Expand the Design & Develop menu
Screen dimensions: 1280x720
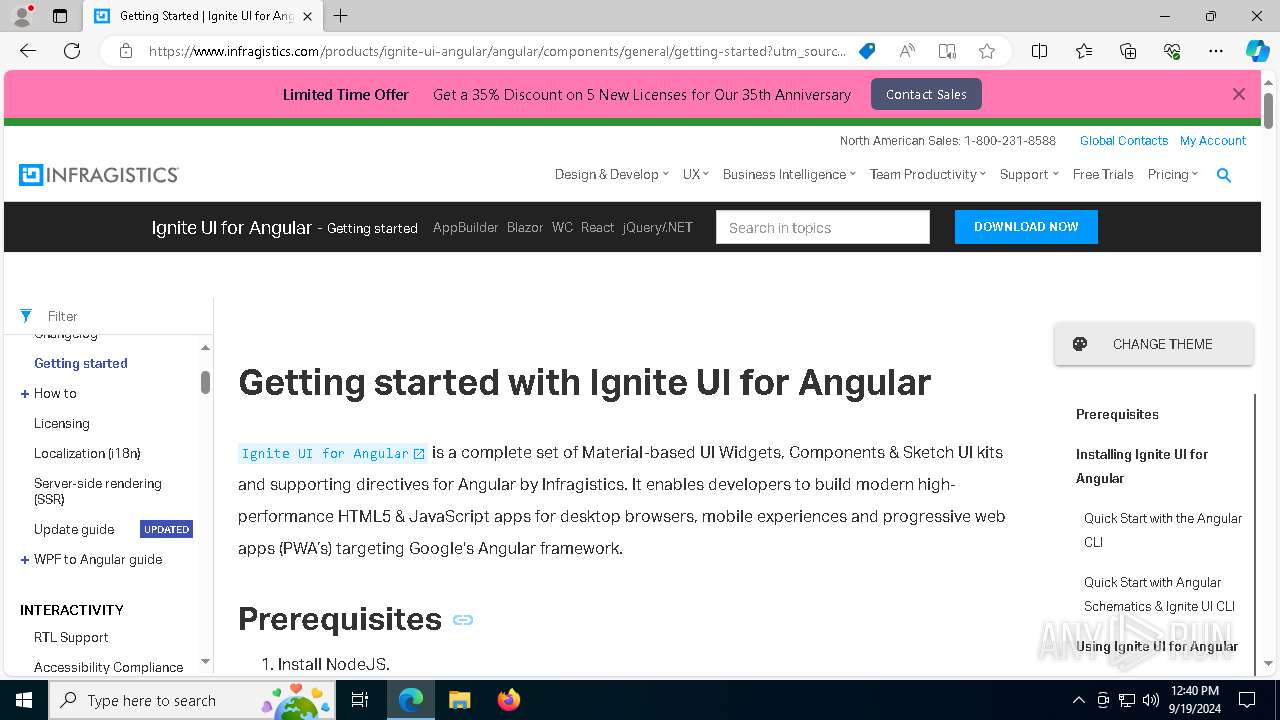tap(612, 174)
